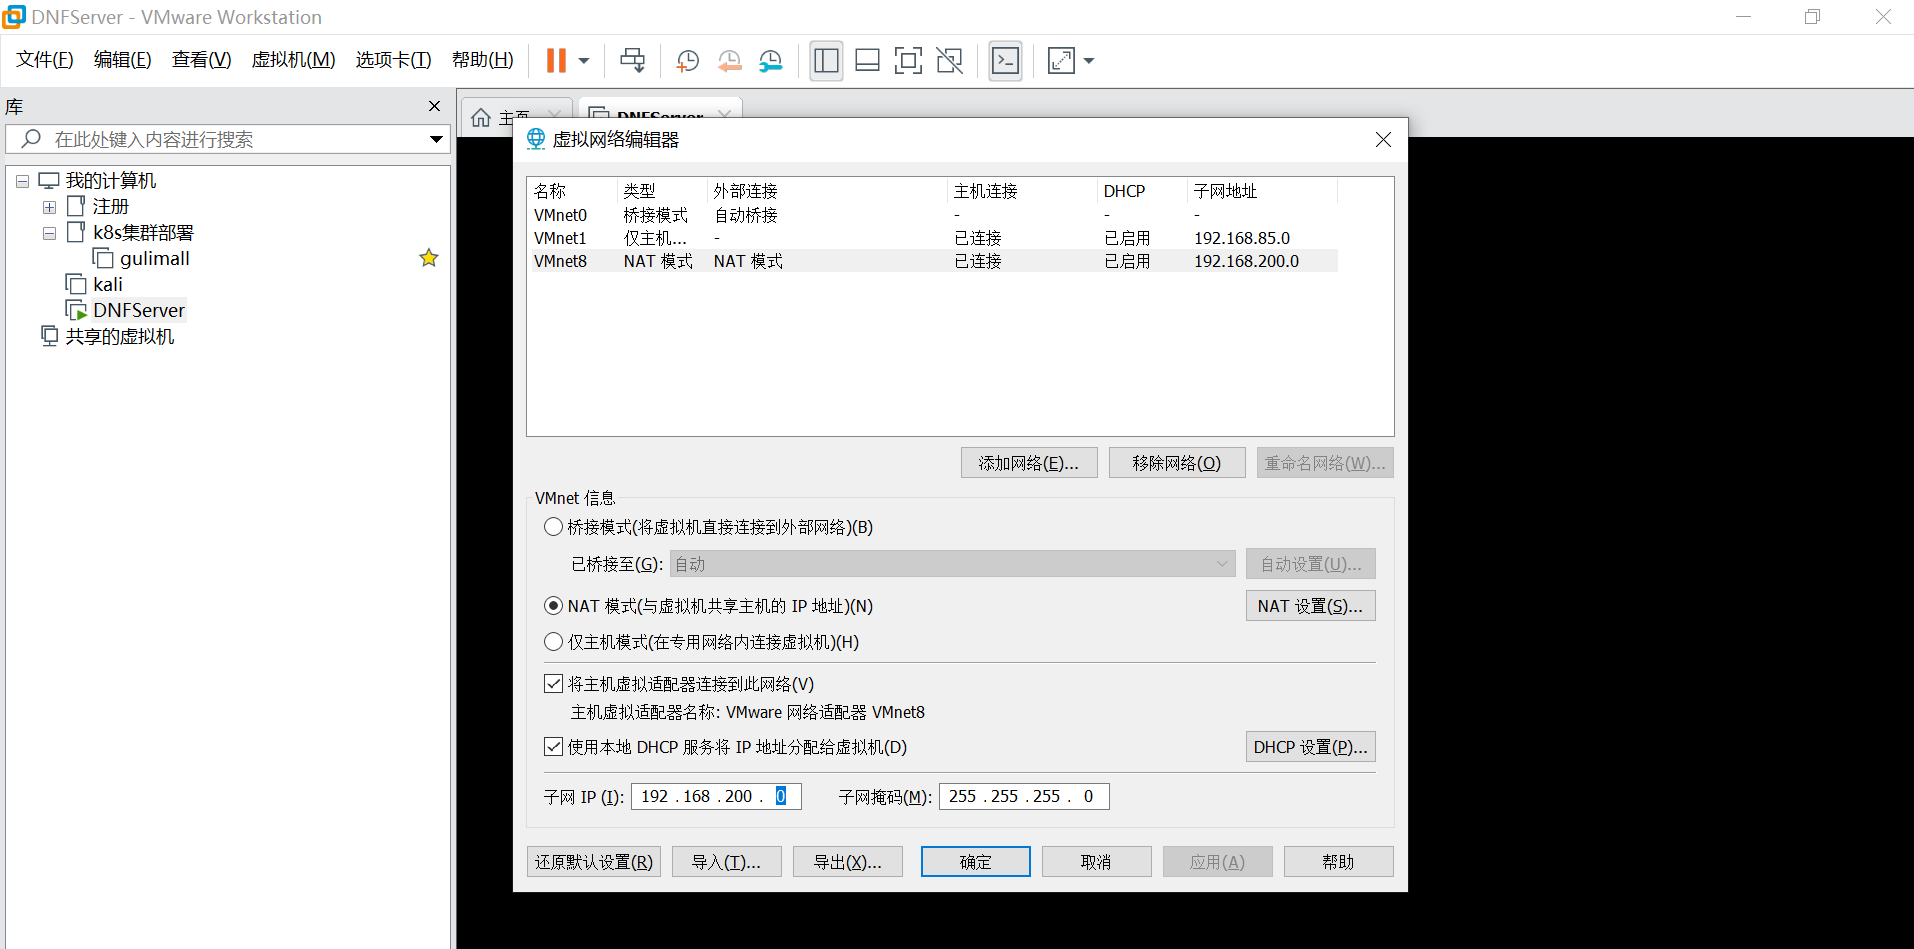Toggle the library sidebar view icon
The height and width of the screenshot is (949, 1914).
click(x=826, y=61)
